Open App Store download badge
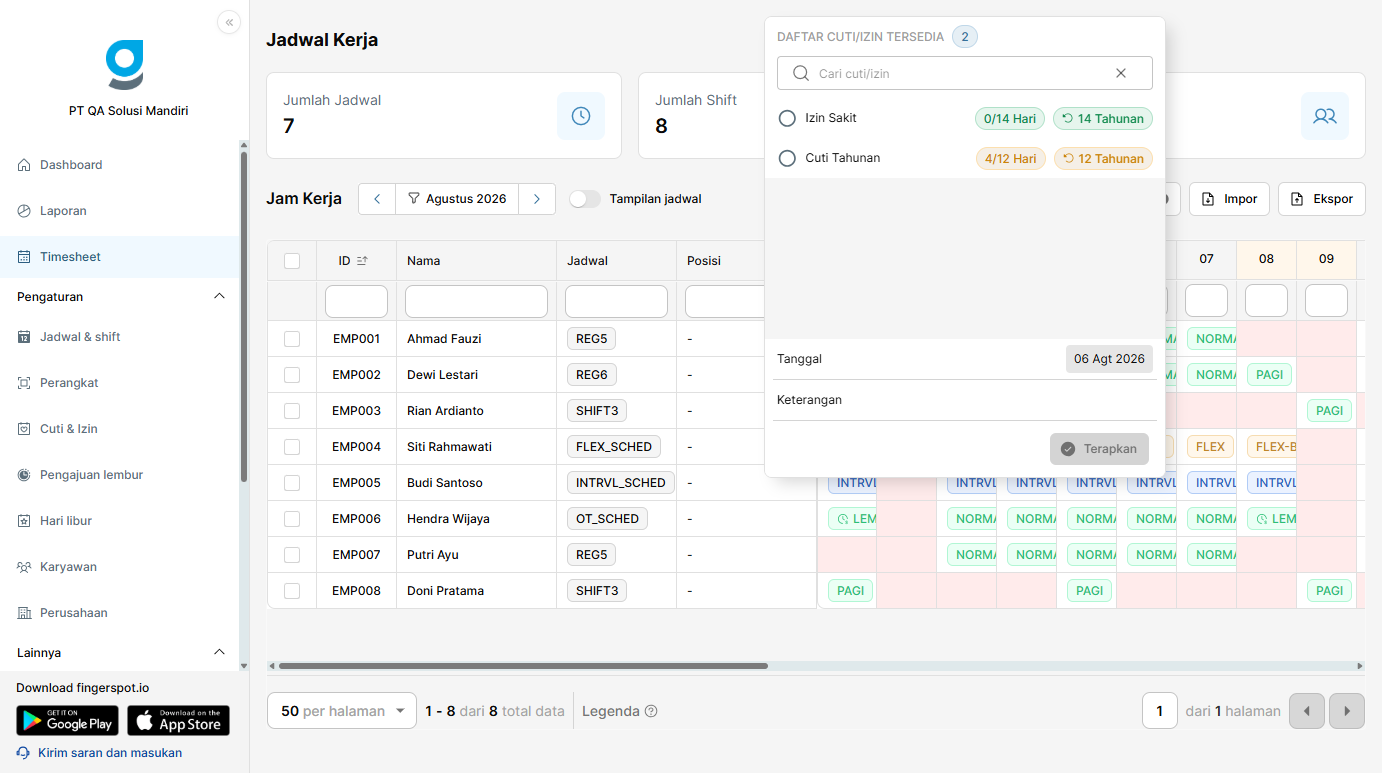 178,721
